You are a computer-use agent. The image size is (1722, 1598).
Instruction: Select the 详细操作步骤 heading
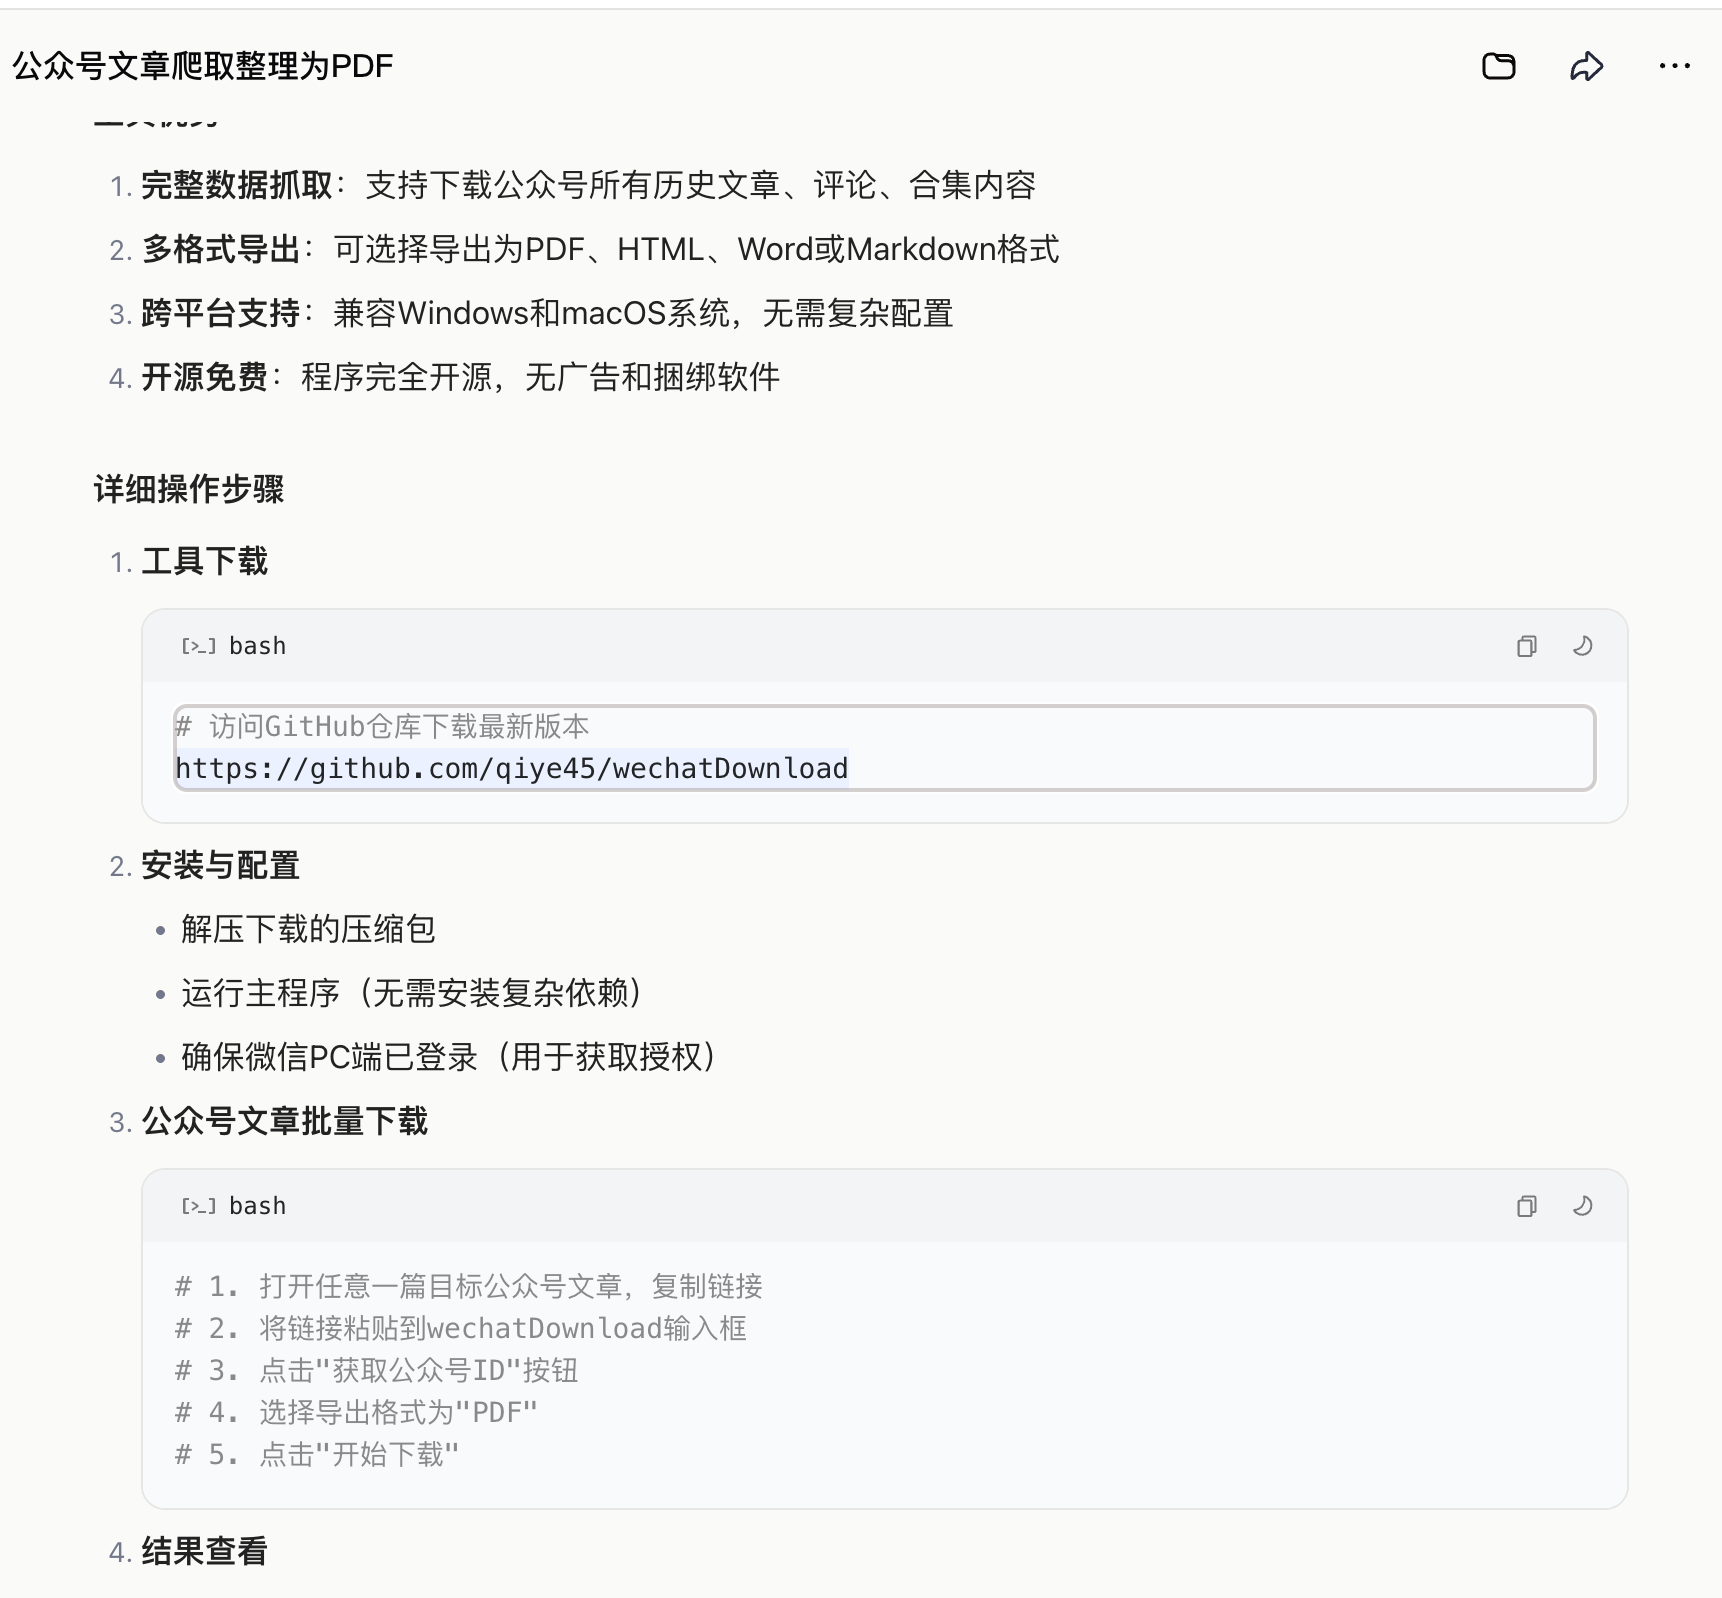189,489
